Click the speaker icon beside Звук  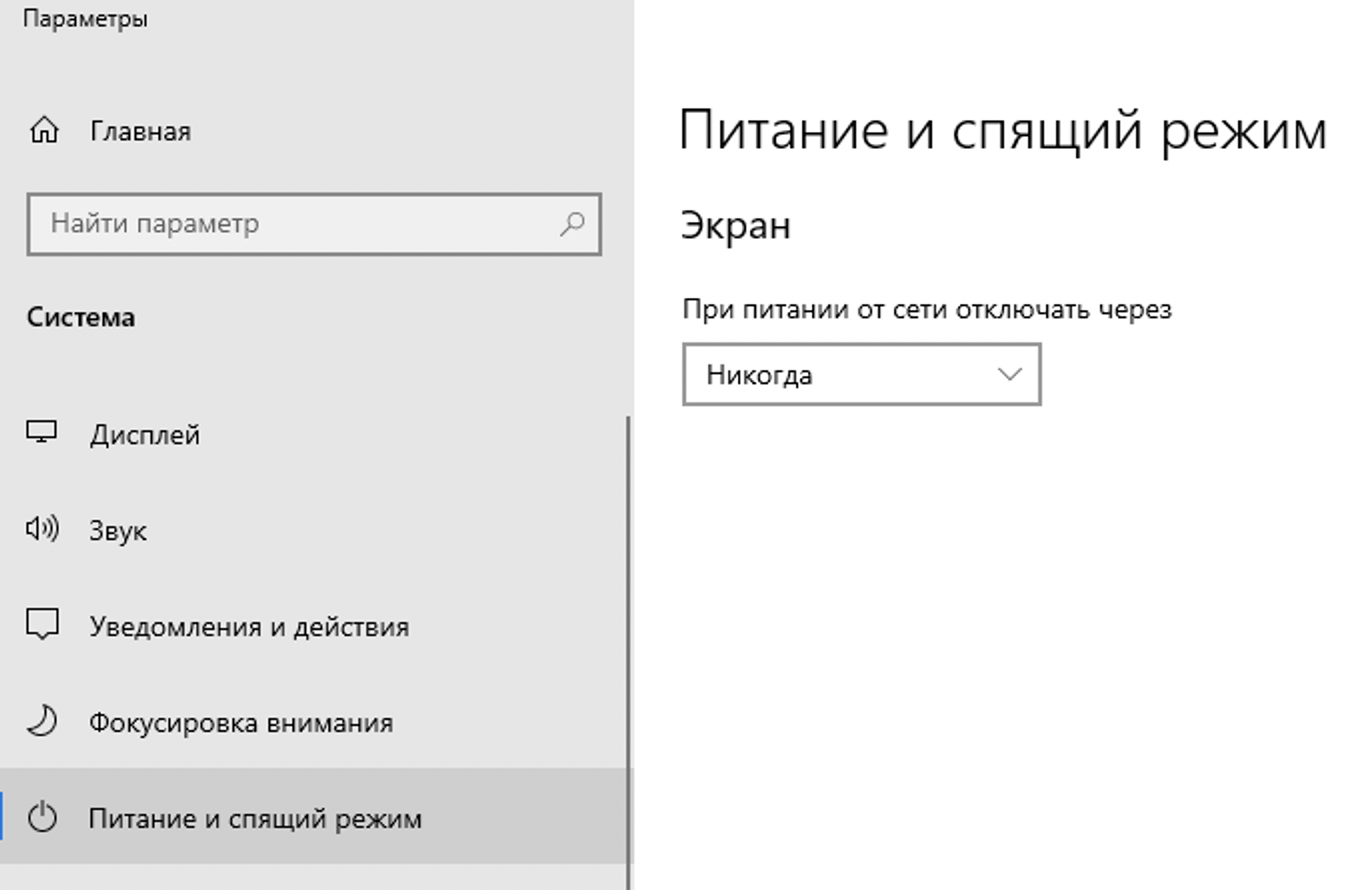(x=42, y=529)
